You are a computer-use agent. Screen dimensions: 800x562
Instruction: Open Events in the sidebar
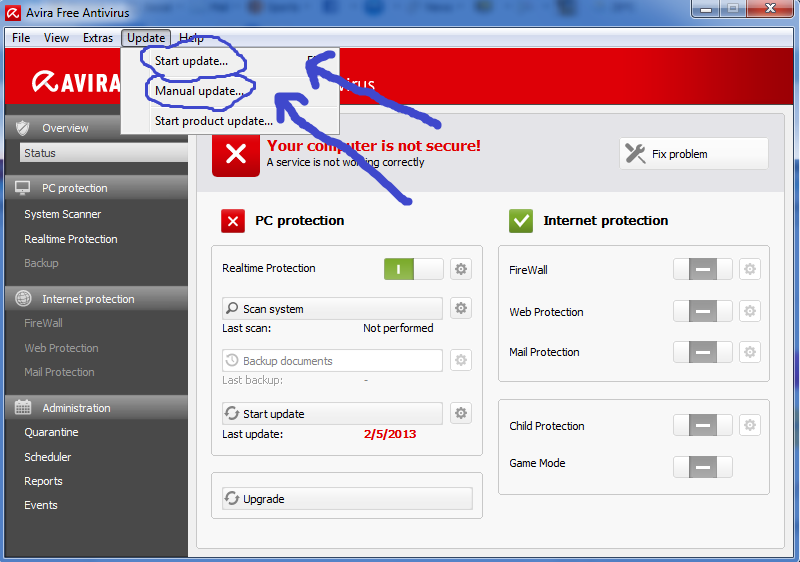click(x=41, y=505)
